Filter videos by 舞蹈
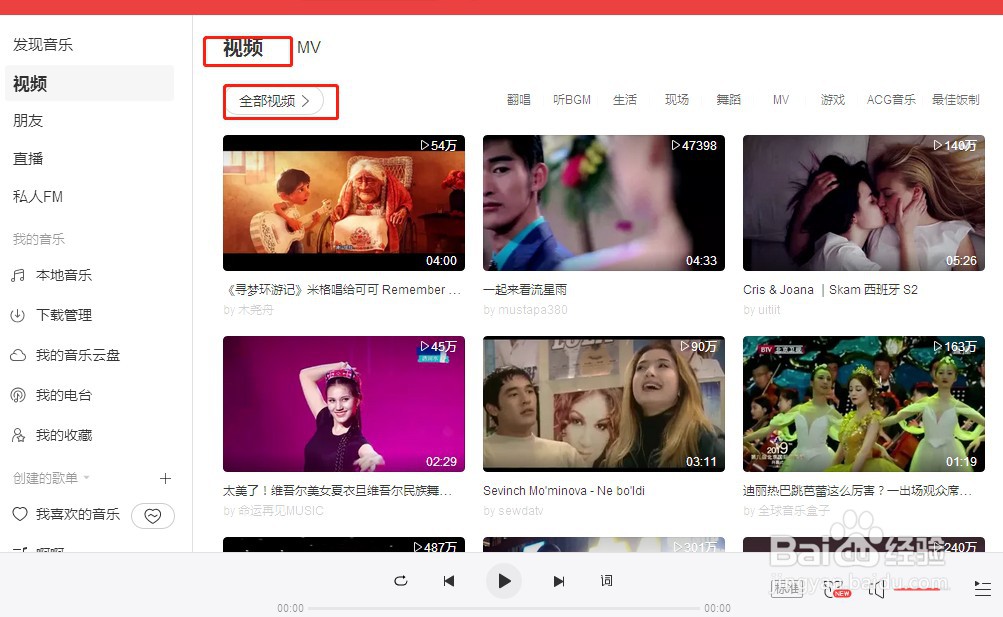Screen dimensions: 1003x617 (x=729, y=100)
